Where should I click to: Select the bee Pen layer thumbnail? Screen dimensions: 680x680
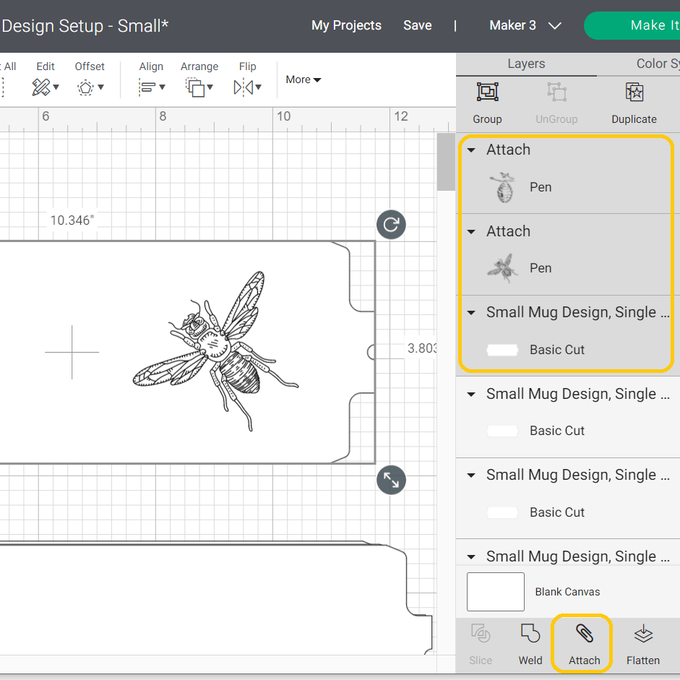tap(502, 268)
